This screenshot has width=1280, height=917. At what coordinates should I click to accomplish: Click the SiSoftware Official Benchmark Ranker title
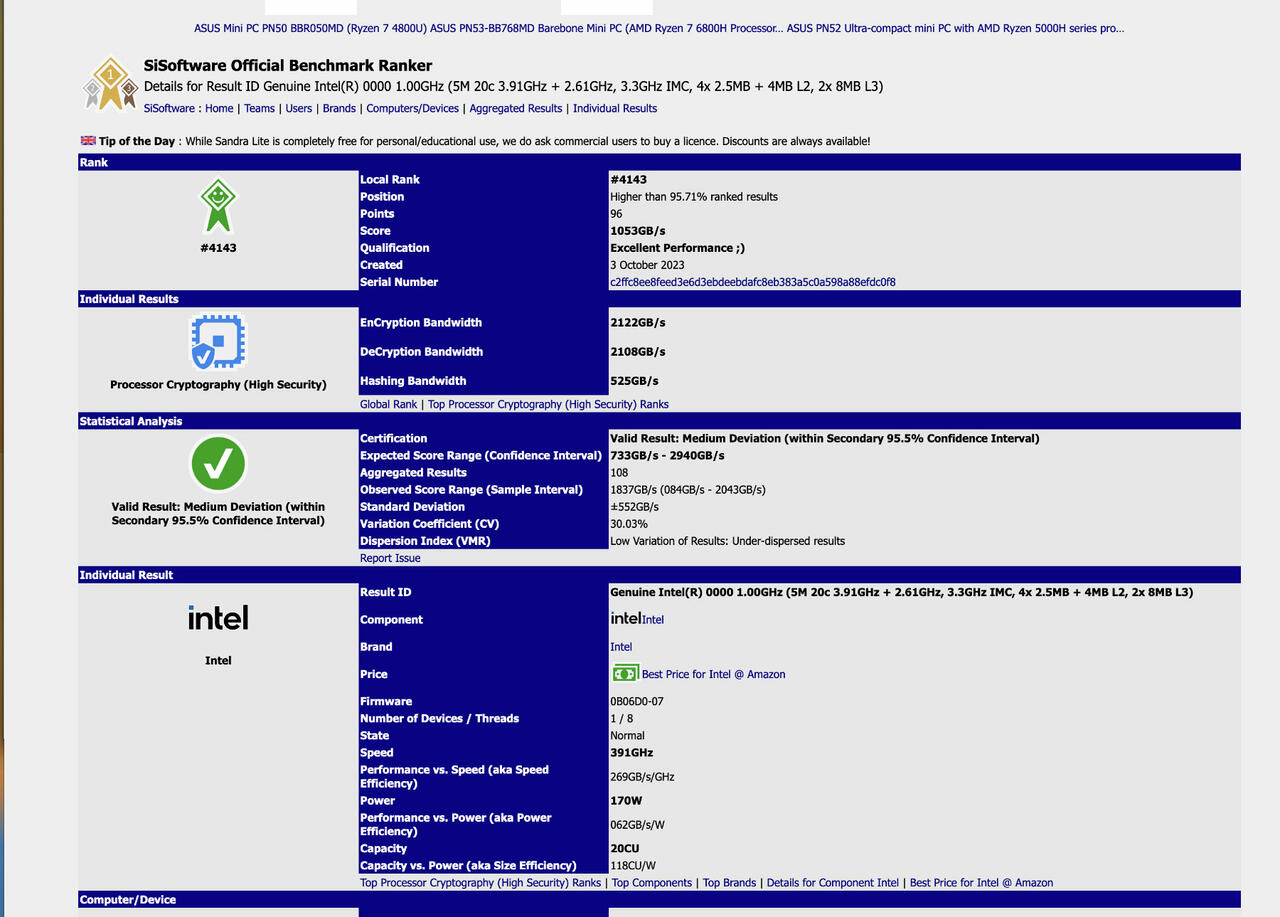click(288, 67)
